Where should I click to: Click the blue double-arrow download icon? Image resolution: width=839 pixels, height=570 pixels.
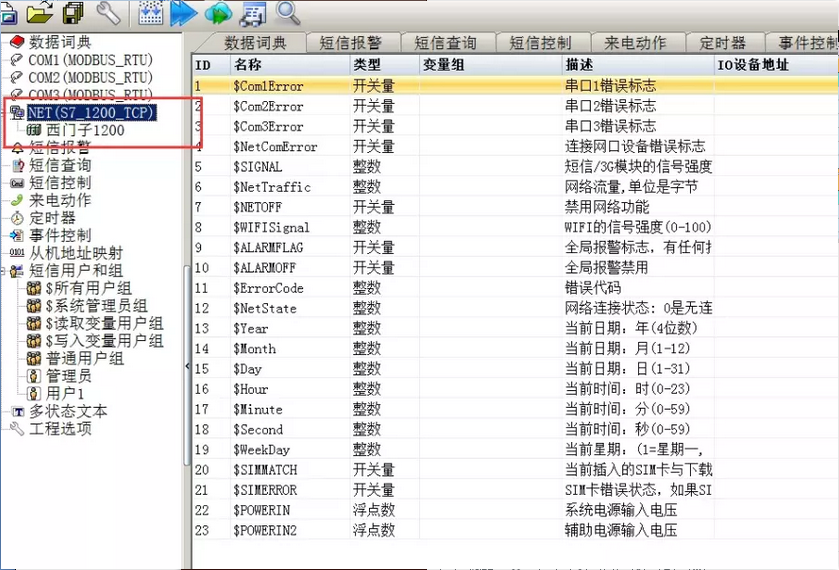point(183,12)
